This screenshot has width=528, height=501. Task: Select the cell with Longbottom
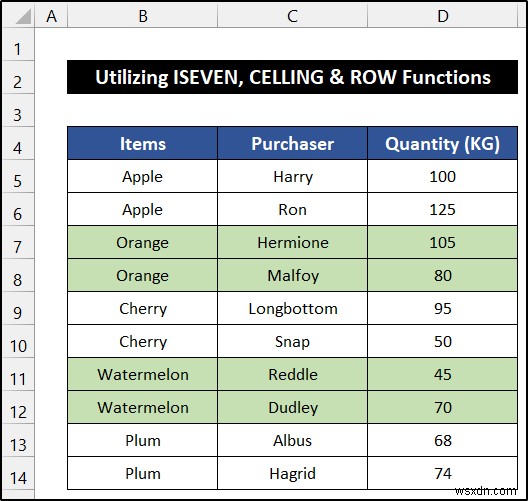pyautogui.click(x=292, y=308)
